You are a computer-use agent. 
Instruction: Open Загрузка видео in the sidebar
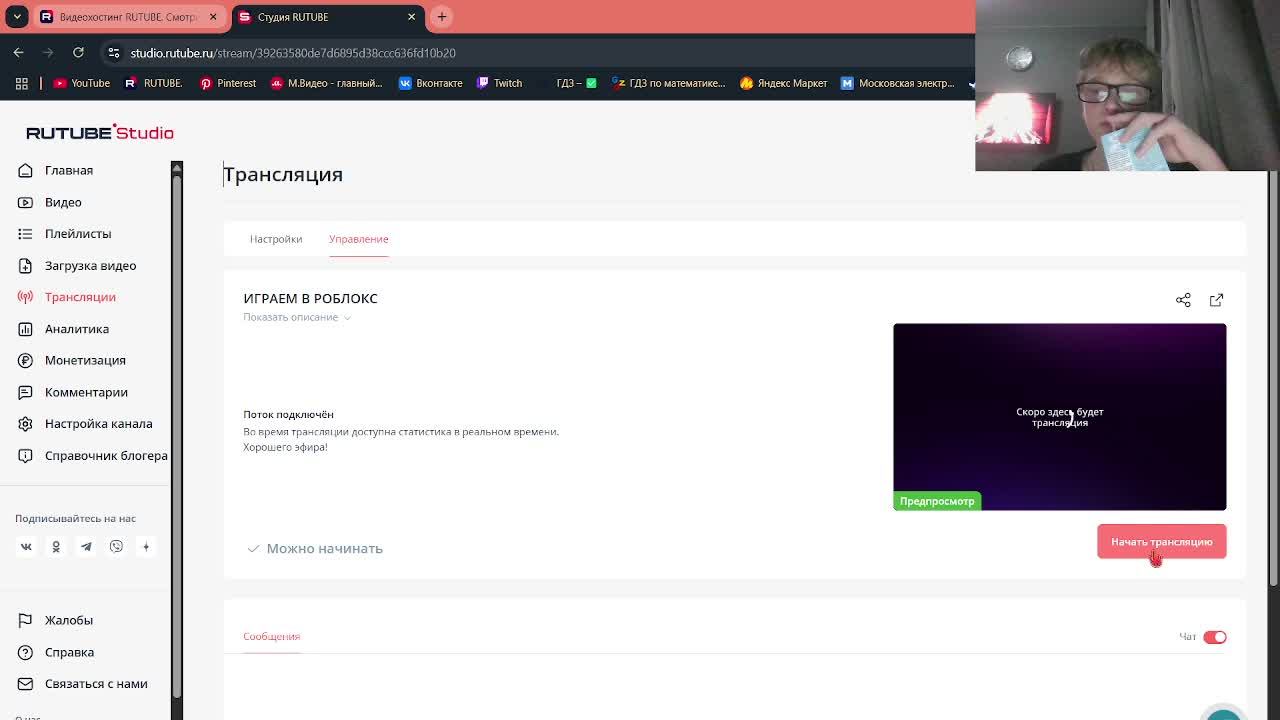90,265
